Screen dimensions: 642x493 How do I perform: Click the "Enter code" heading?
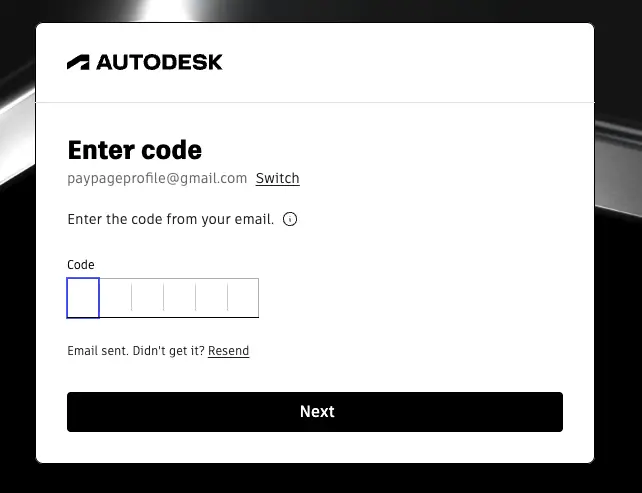click(134, 150)
